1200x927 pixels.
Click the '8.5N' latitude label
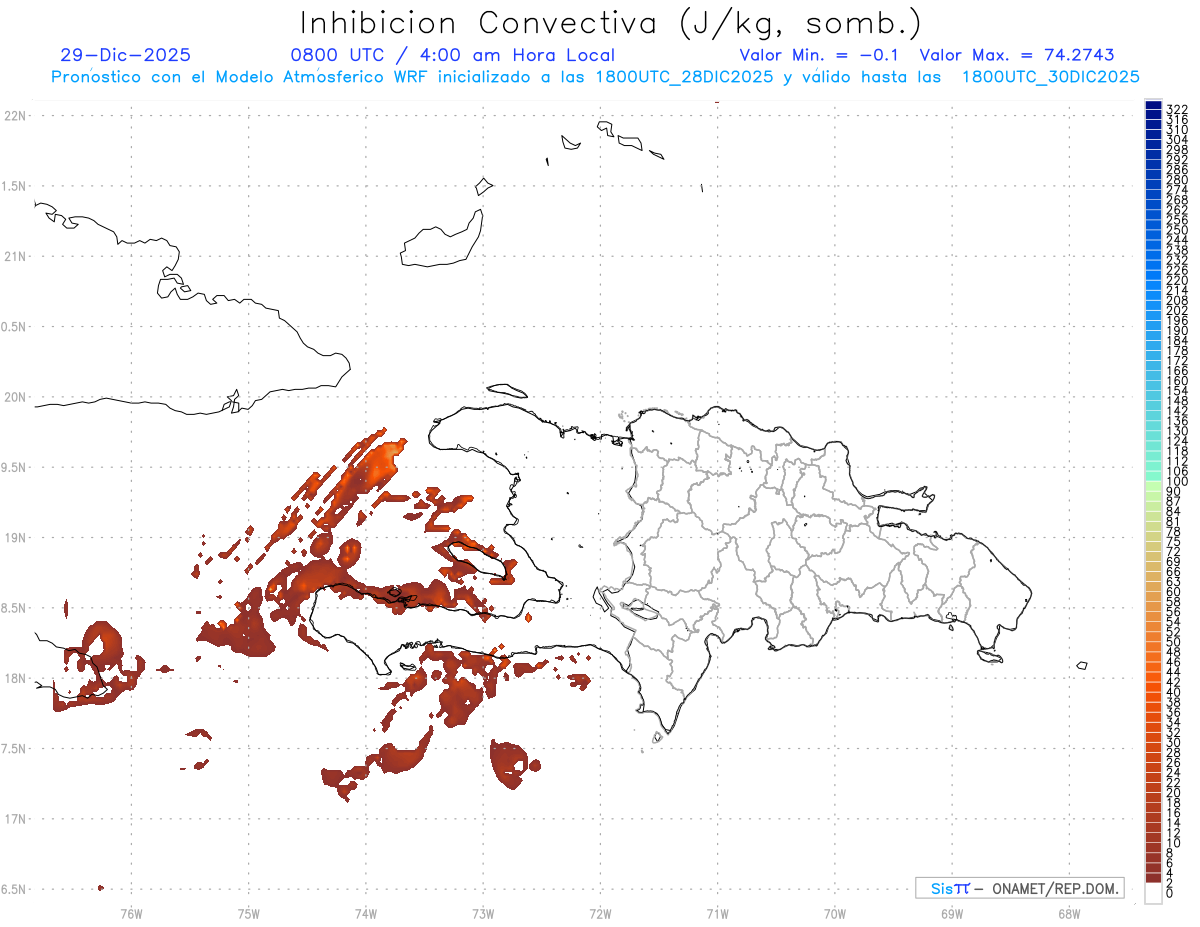click(x=14, y=608)
